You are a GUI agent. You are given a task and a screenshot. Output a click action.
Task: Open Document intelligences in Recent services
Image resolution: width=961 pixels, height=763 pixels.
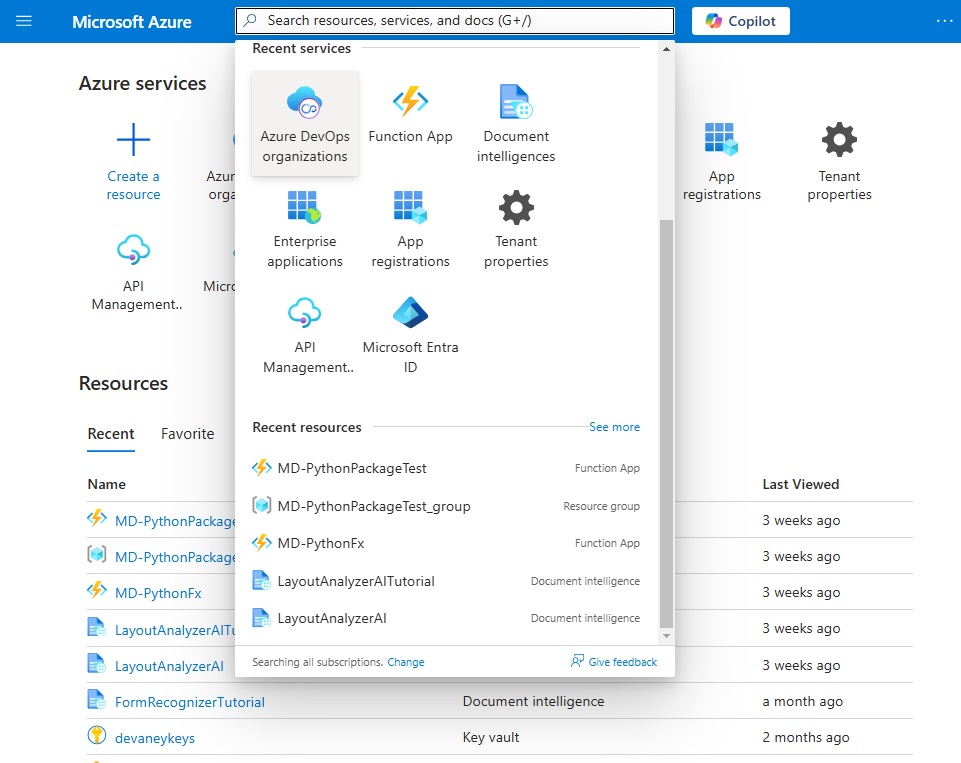[516, 124]
